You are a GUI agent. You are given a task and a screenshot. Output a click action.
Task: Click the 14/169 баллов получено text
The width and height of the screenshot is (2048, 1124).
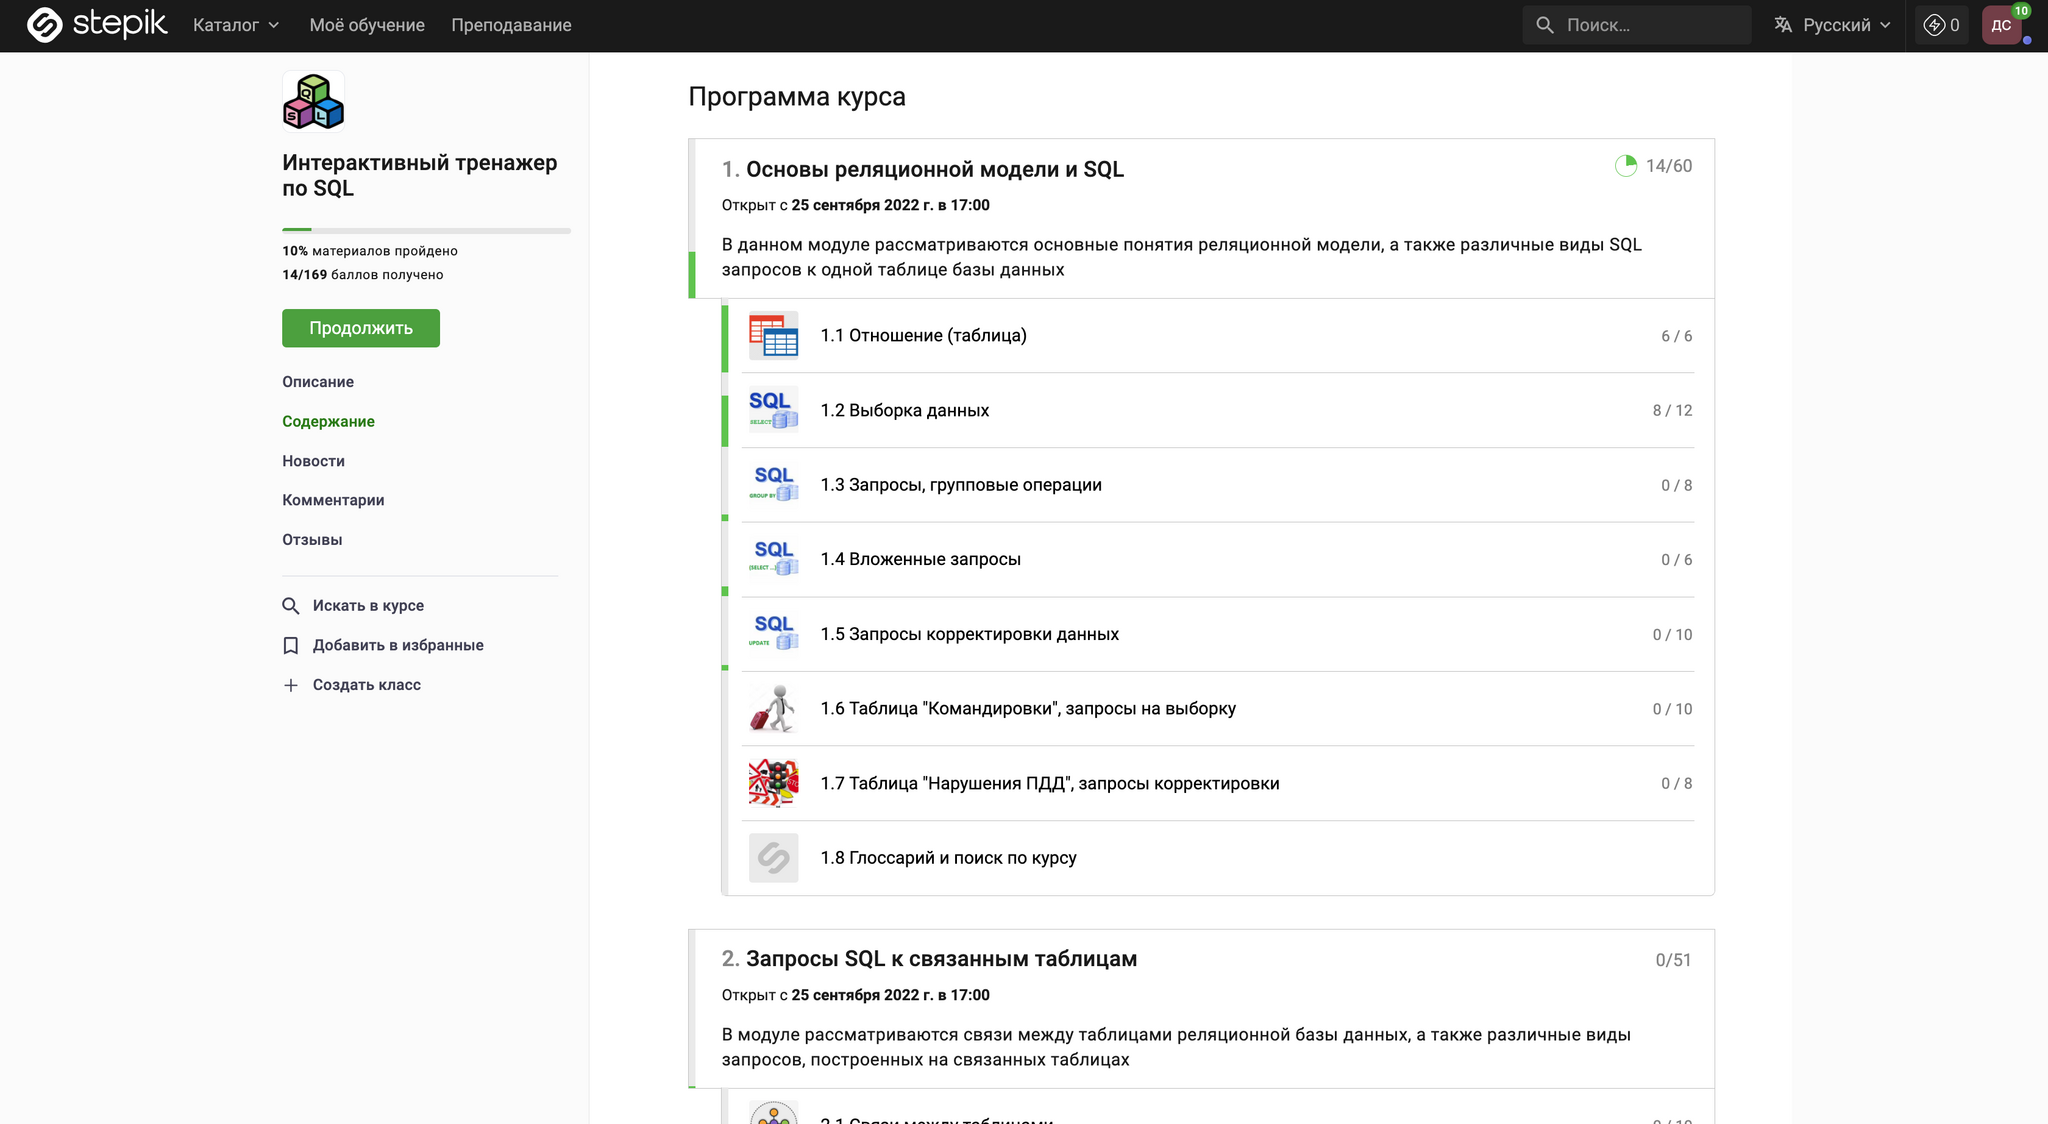click(x=363, y=275)
